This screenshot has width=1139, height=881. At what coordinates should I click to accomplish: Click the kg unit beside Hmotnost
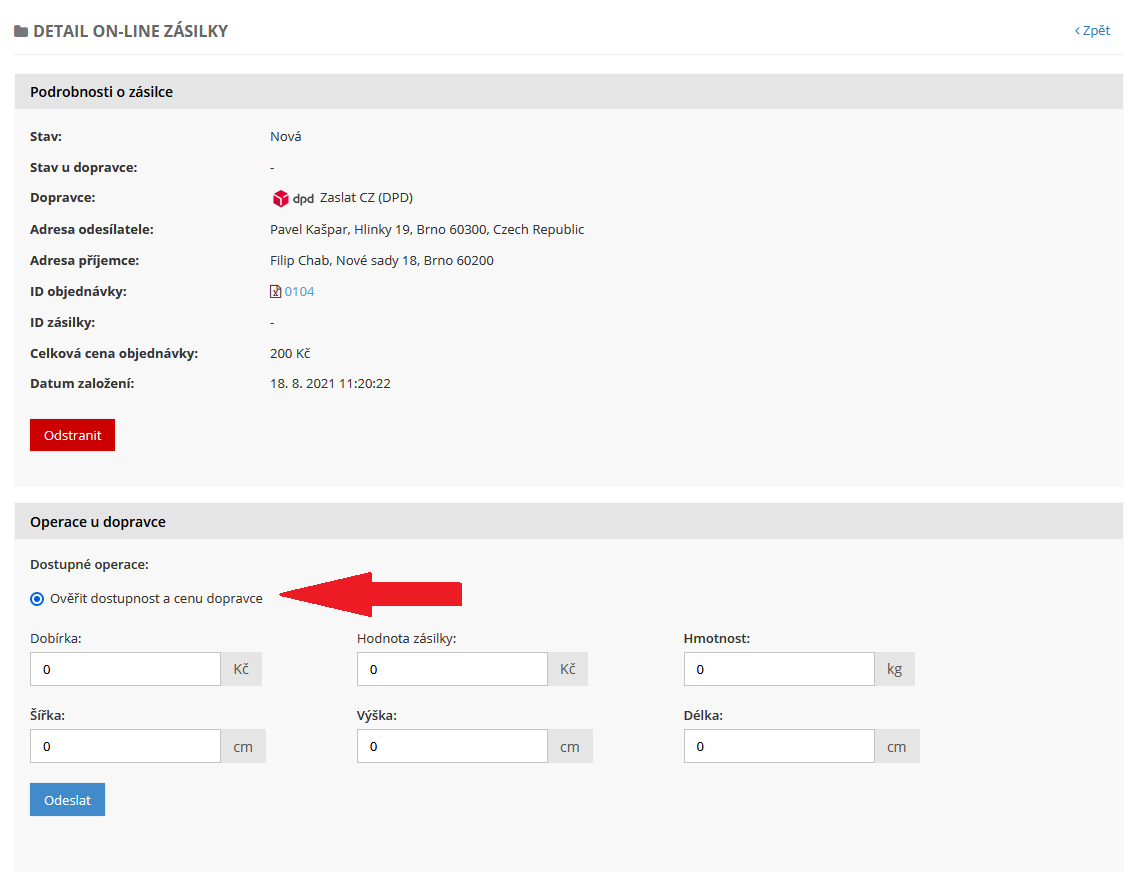click(x=894, y=669)
